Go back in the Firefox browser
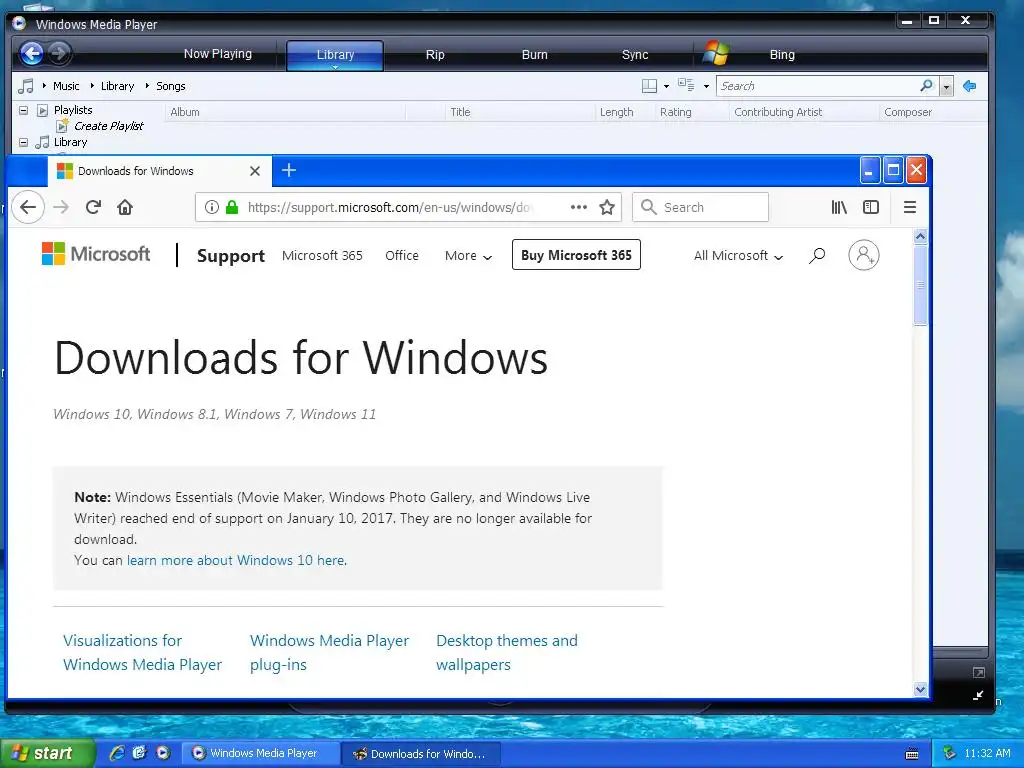1024x768 pixels. tap(28, 207)
